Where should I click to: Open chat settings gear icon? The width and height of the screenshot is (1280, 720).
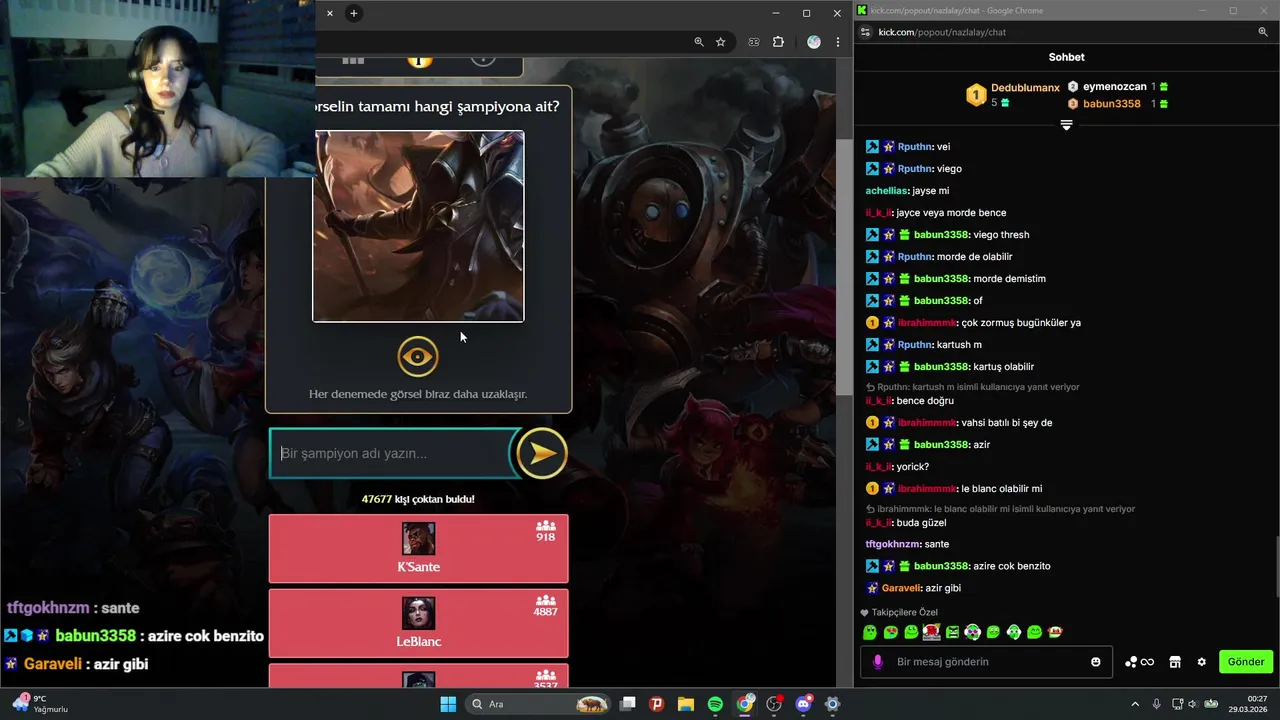[1202, 662]
